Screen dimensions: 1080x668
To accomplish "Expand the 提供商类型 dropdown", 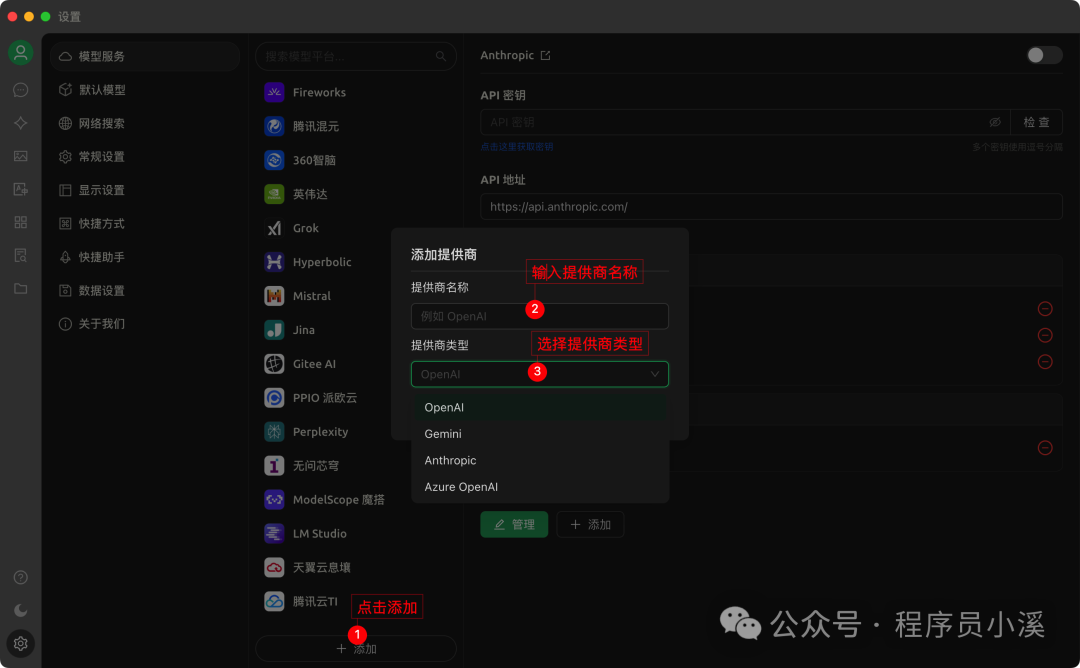I will point(539,374).
